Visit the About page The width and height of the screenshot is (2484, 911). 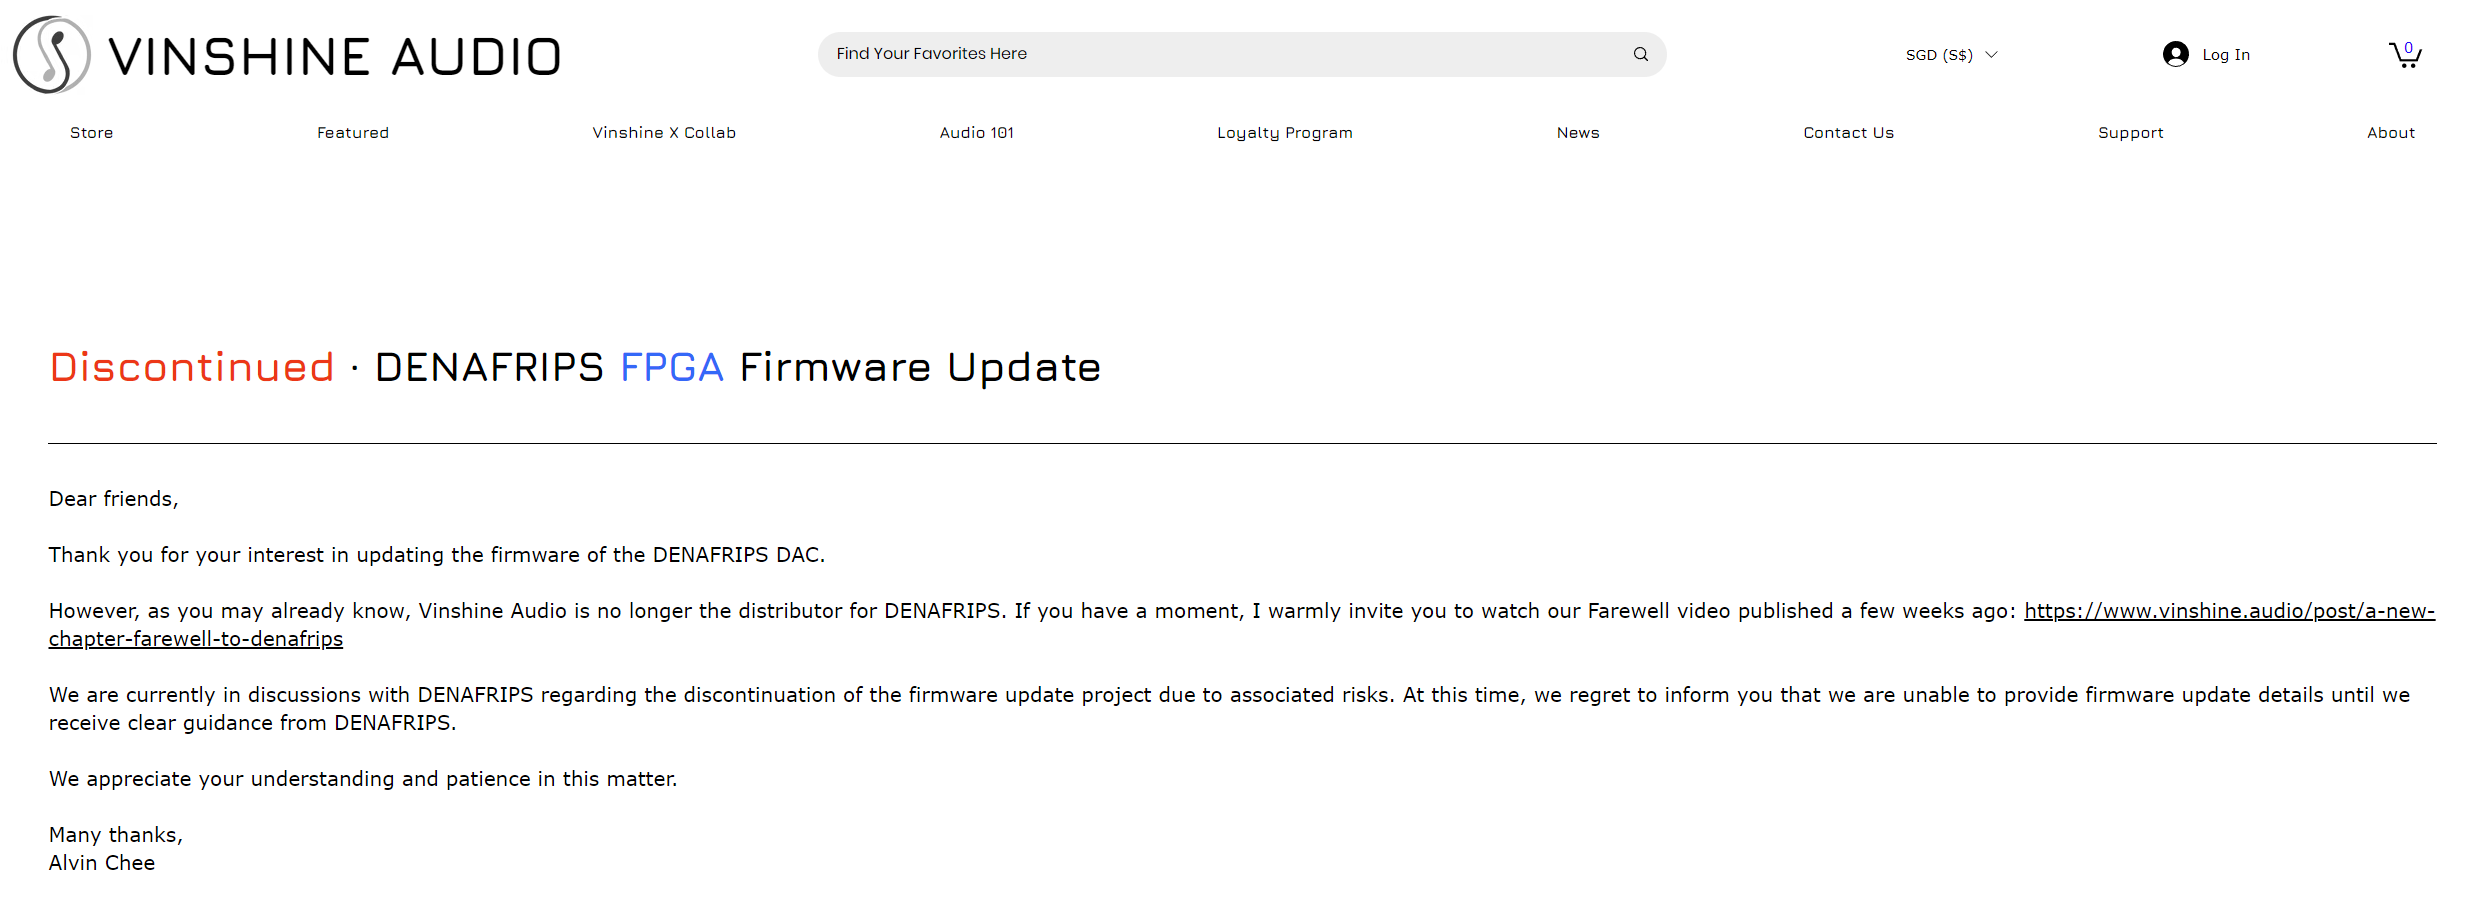[2390, 133]
